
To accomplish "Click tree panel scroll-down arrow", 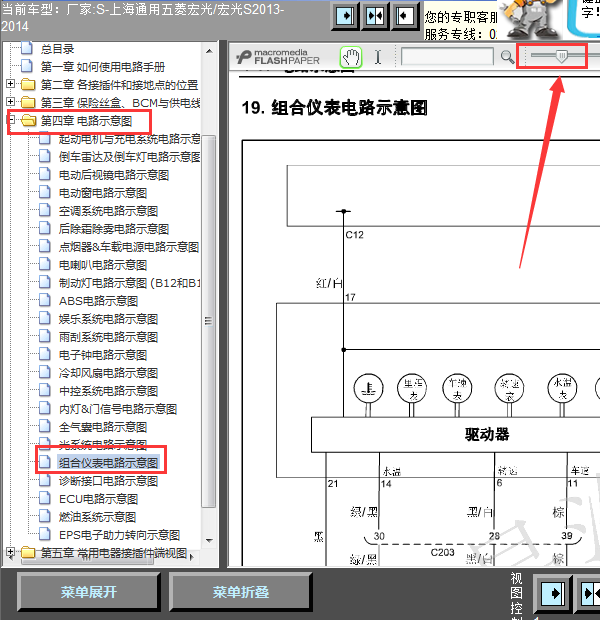I will click(209, 540).
